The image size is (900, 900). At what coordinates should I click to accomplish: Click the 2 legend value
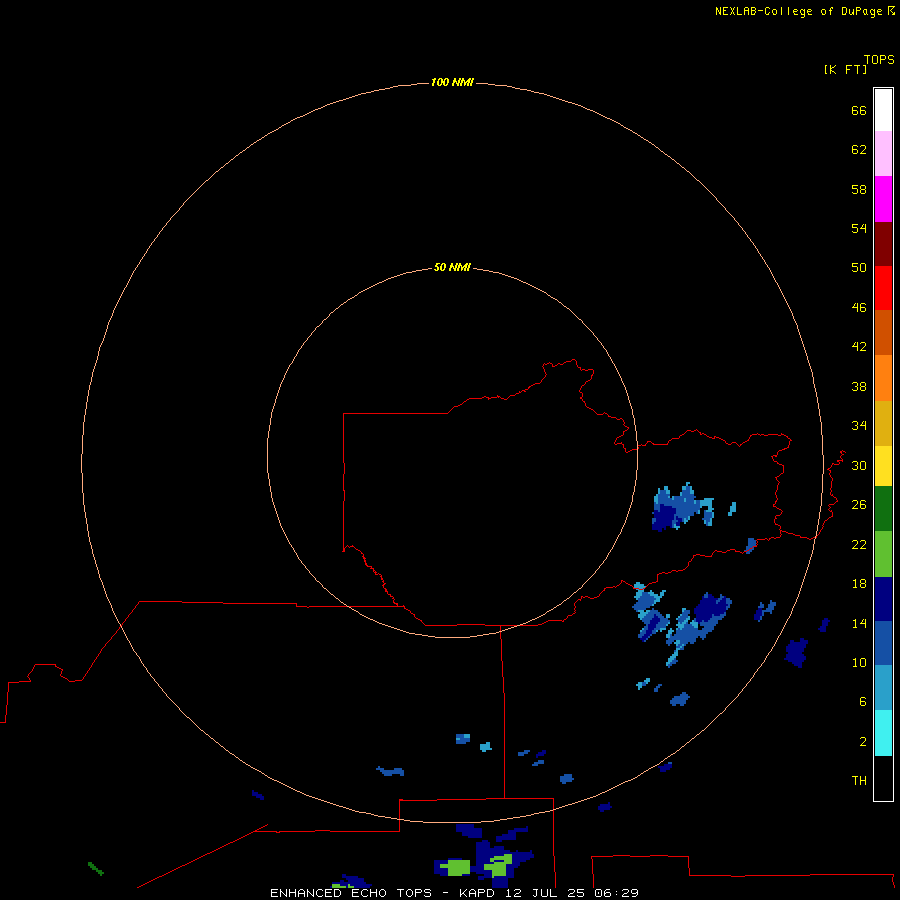[862, 742]
